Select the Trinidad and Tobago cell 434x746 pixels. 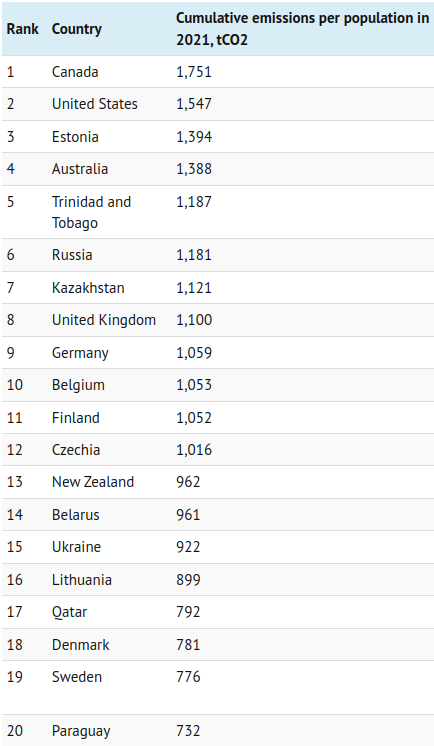click(91, 212)
